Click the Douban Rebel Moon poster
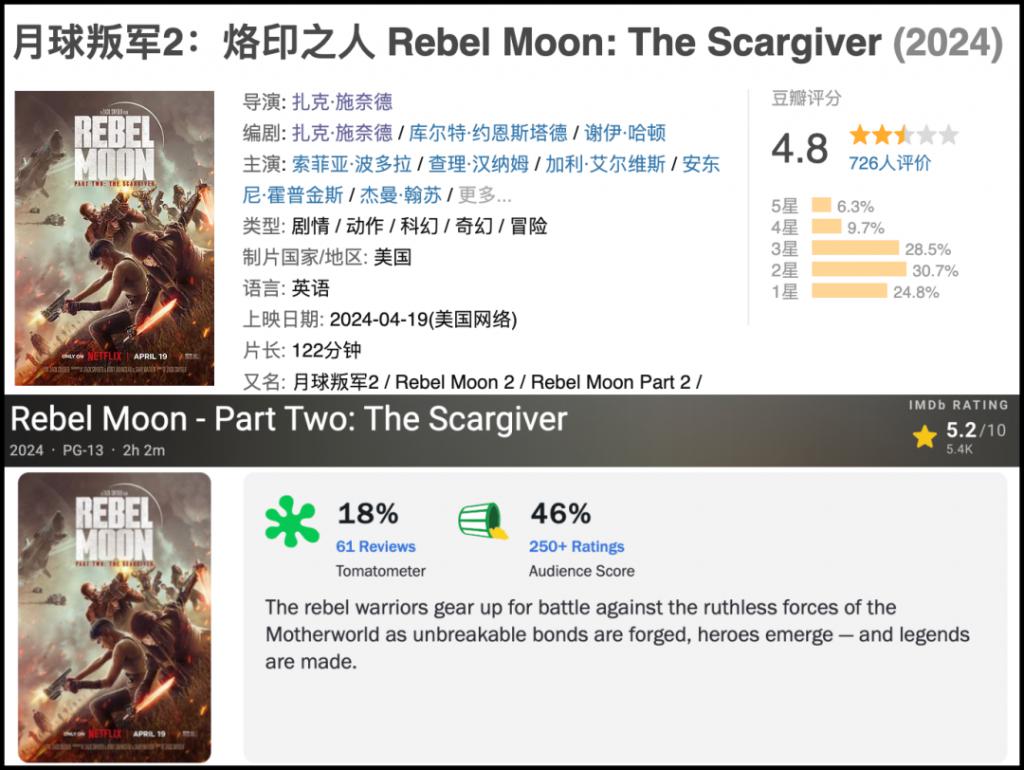 pos(115,238)
